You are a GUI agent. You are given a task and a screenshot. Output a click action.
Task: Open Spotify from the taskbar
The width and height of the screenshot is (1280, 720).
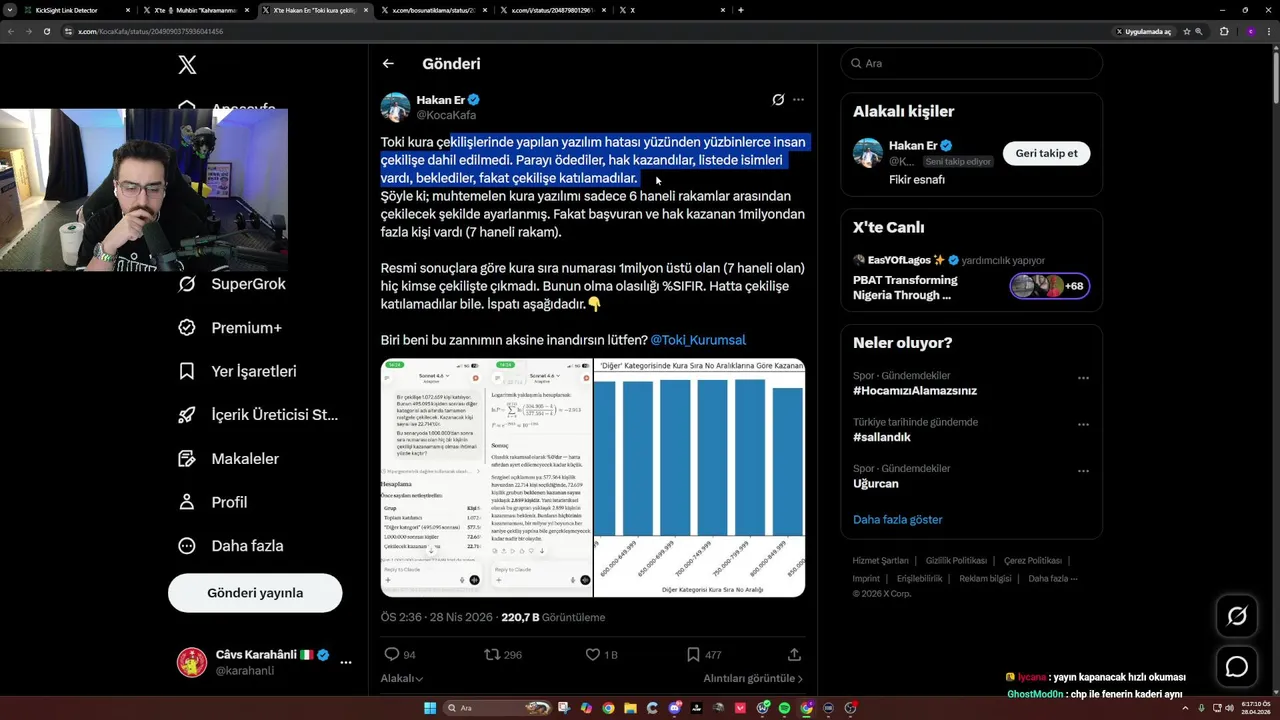[784, 708]
